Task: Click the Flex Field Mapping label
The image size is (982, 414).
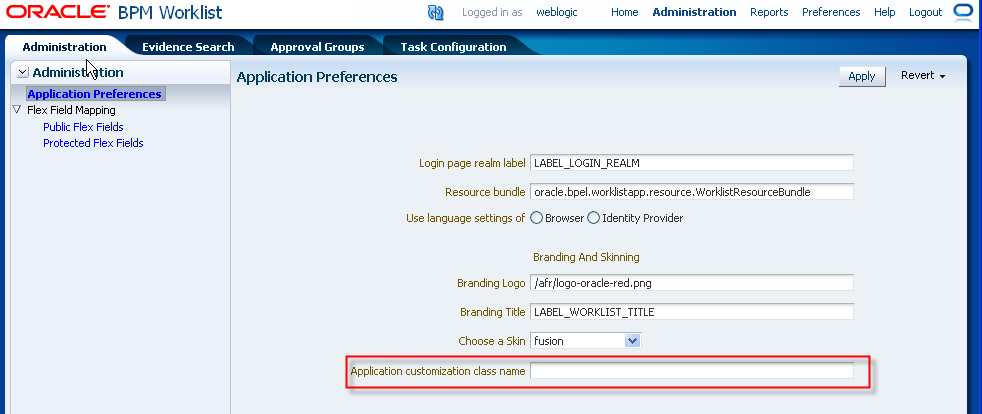Action: pyautogui.click(x=71, y=110)
